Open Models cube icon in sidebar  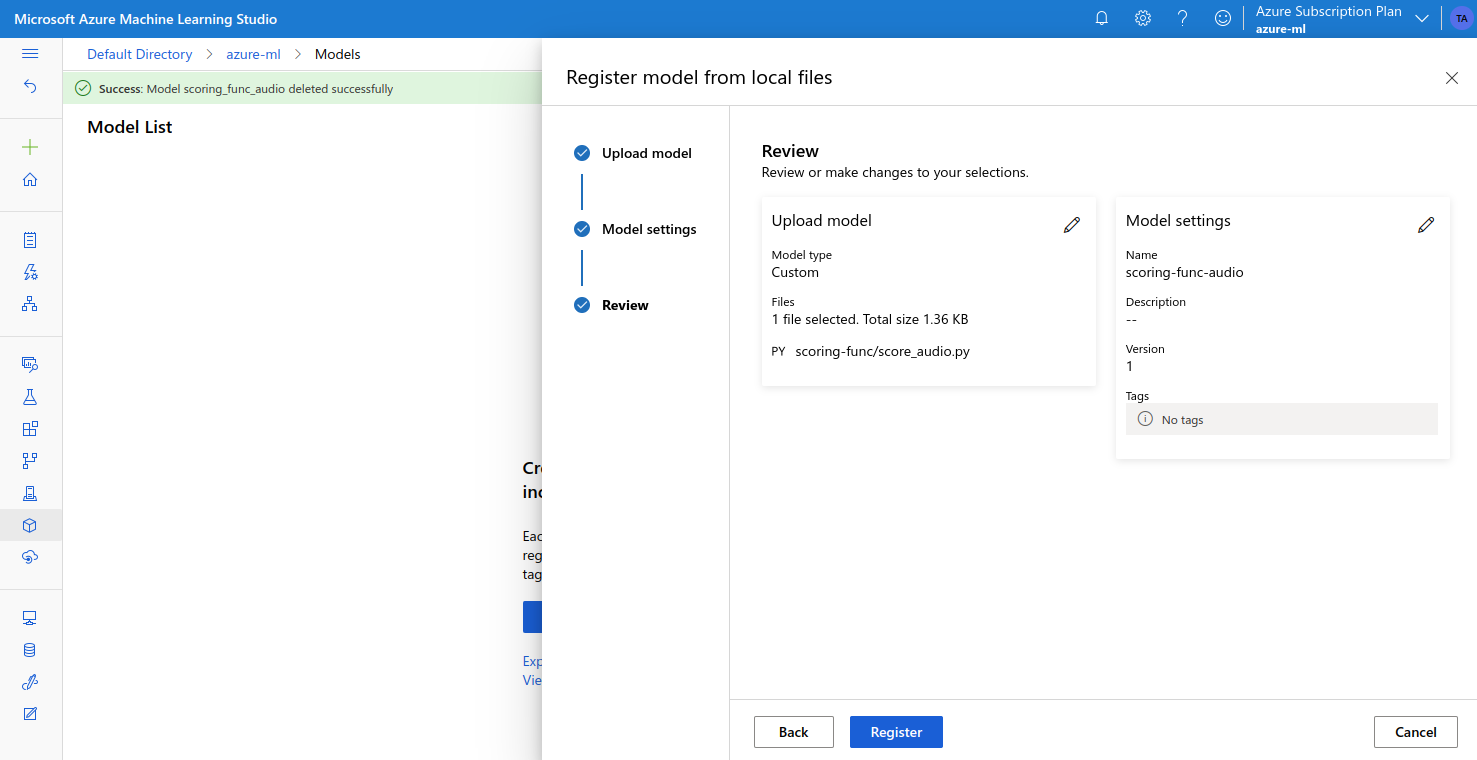point(30,525)
